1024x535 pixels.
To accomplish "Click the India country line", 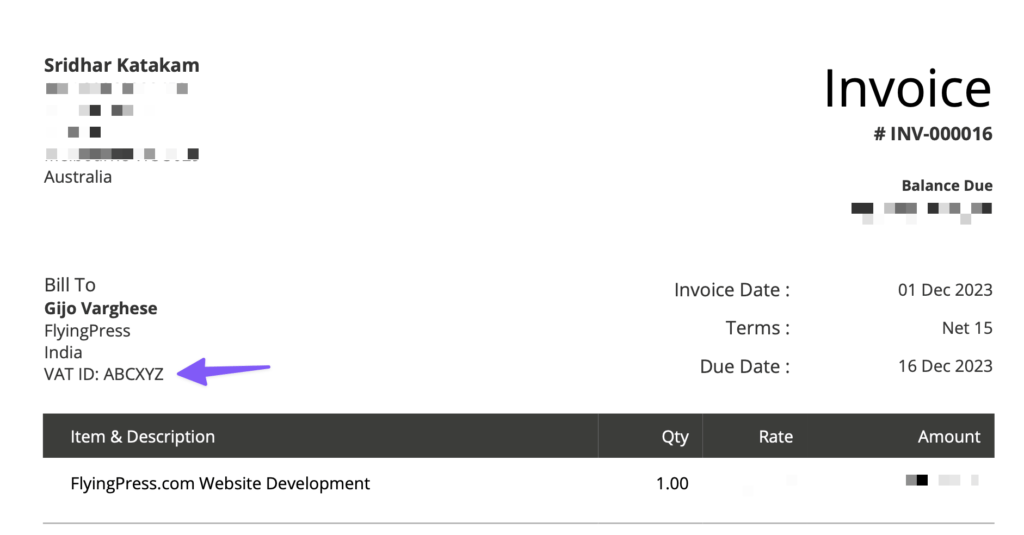I will pos(63,352).
